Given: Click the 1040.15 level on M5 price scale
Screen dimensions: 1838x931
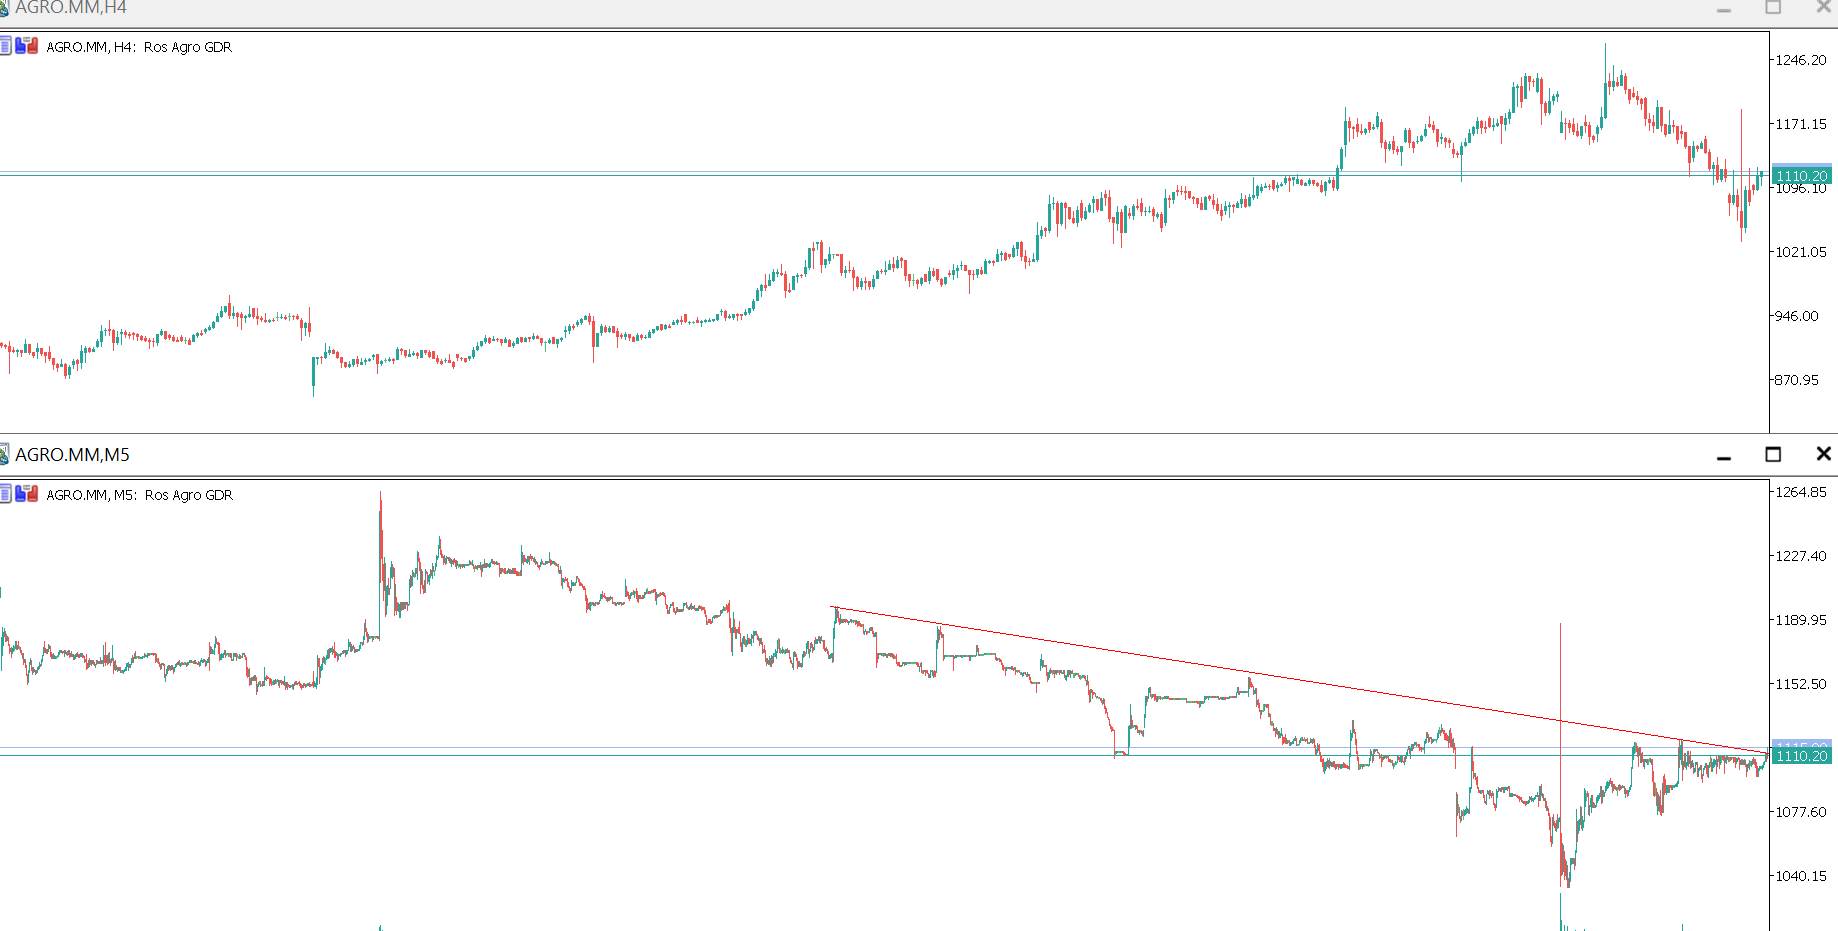Looking at the screenshot, I should click(x=1800, y=876).
